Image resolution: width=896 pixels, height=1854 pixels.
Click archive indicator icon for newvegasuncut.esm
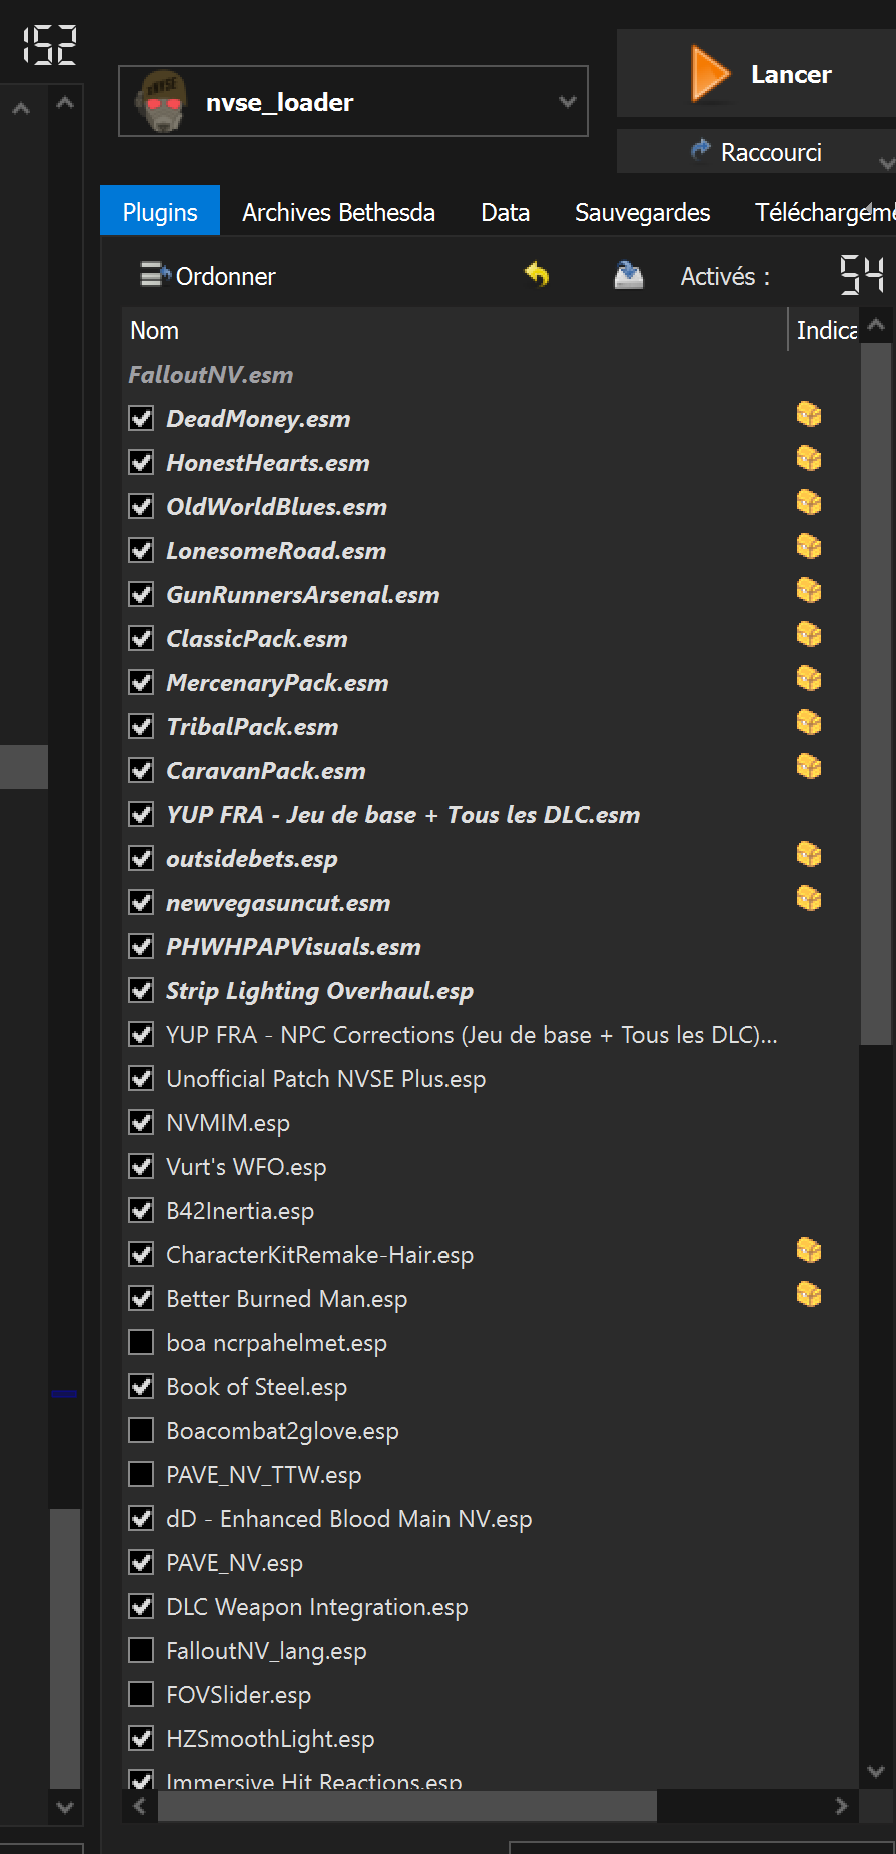tap(809, 899)
